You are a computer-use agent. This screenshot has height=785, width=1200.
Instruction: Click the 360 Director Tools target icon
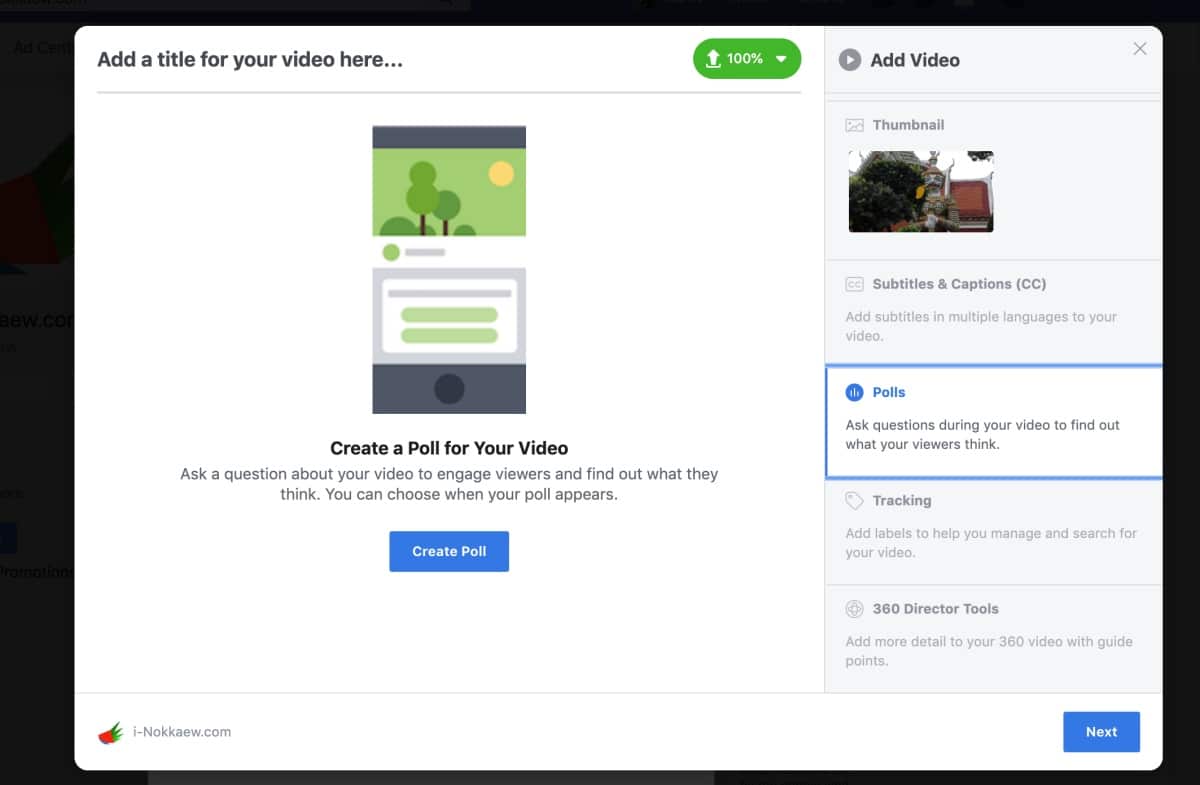click(x=854, y=608)
